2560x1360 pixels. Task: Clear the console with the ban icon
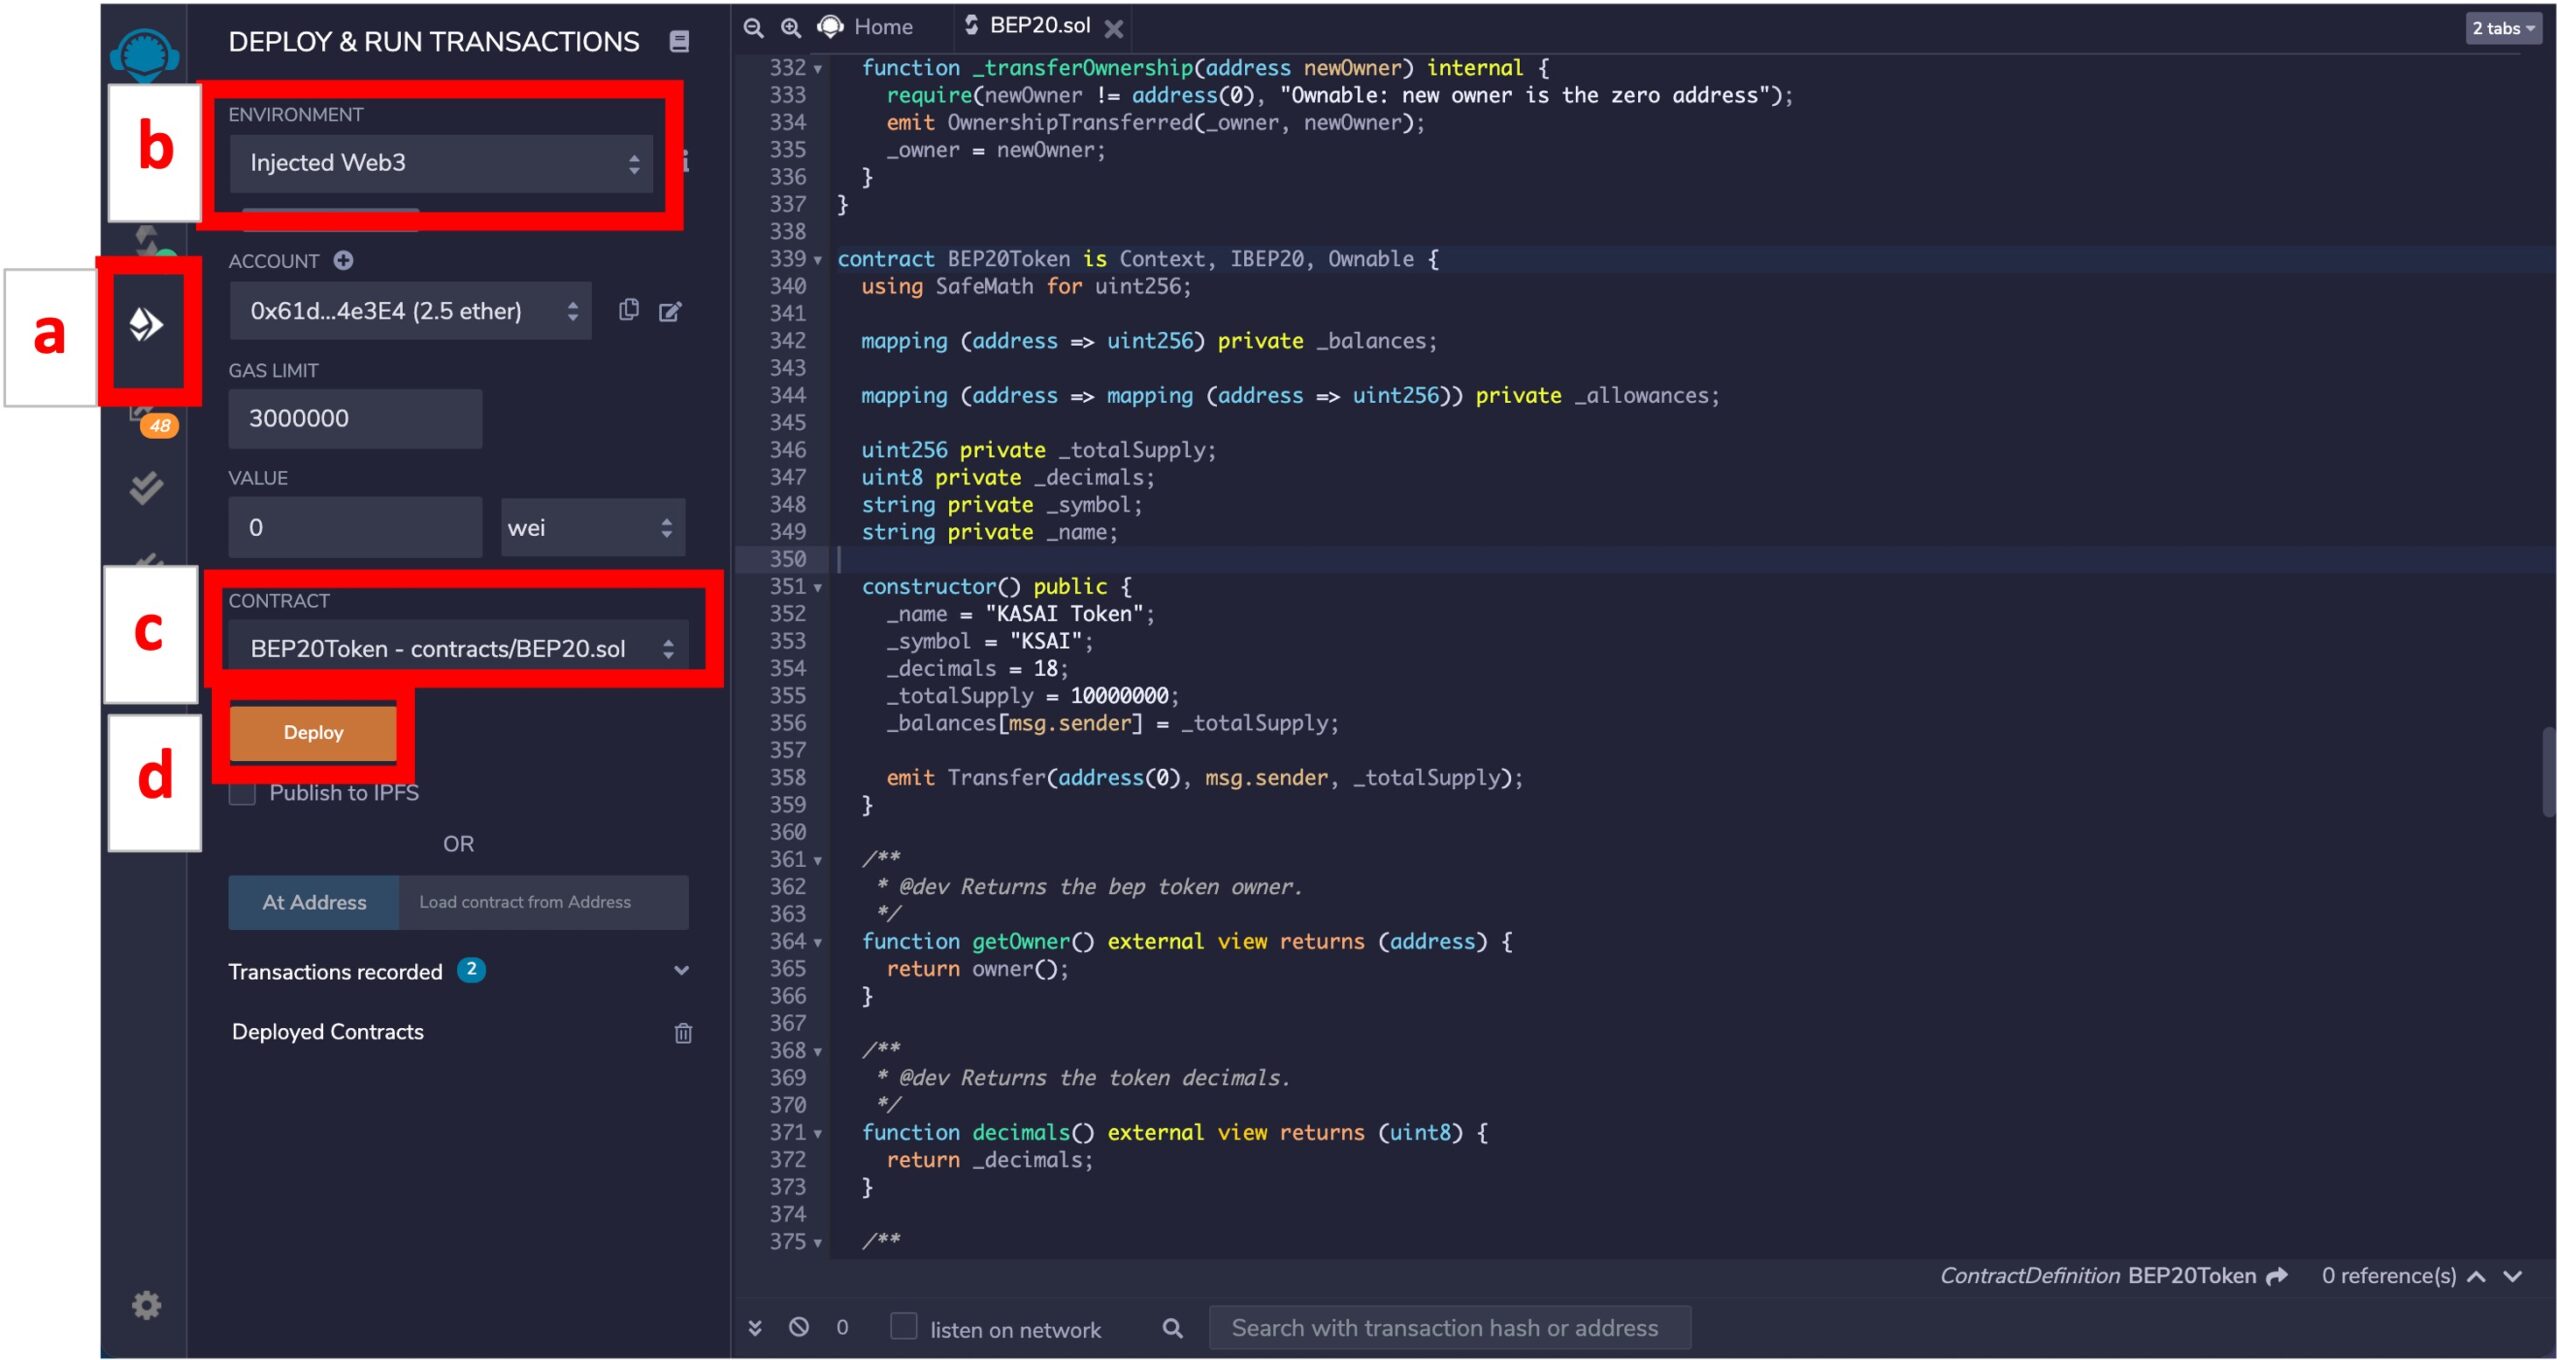click(799, 1327)
